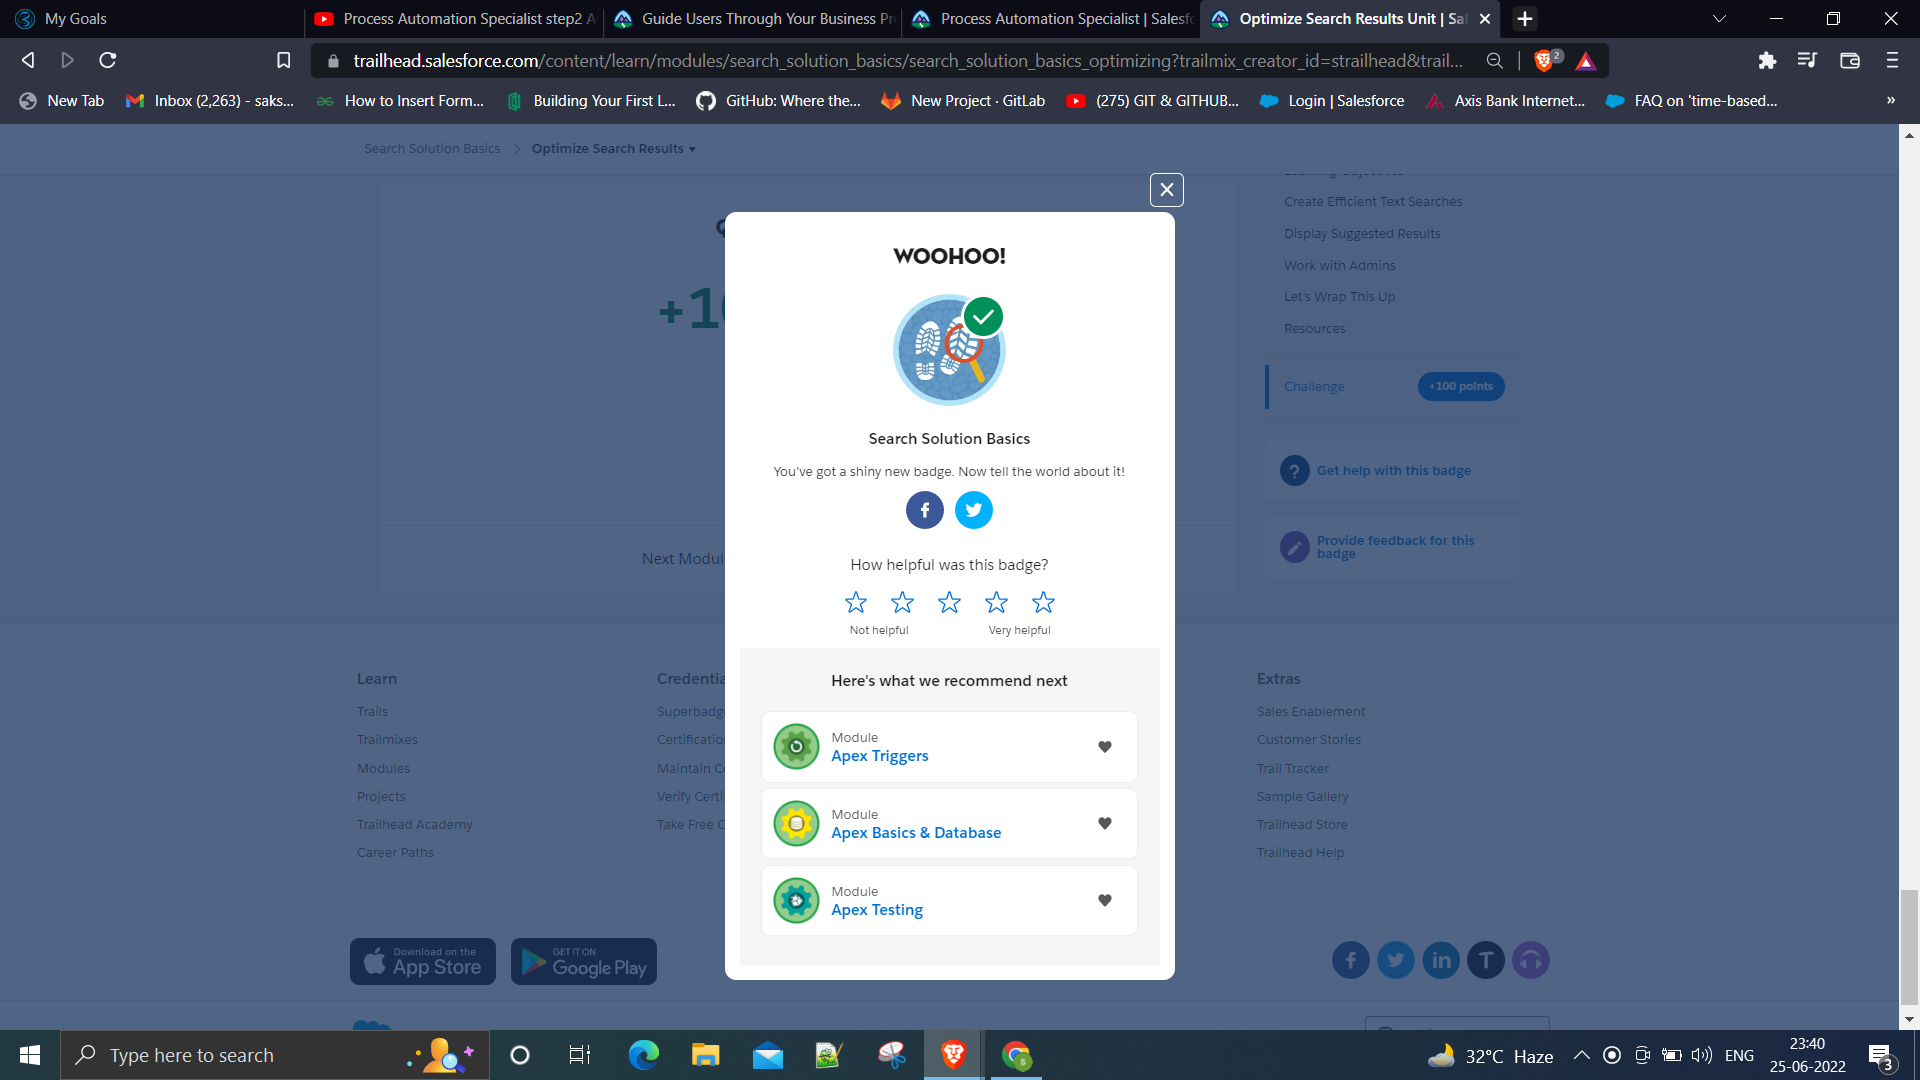The image size is (1920, 1080).
Task: Favorite the Apex Basics & Database module
Action: pyautogui.click(x=1105, y=824)
